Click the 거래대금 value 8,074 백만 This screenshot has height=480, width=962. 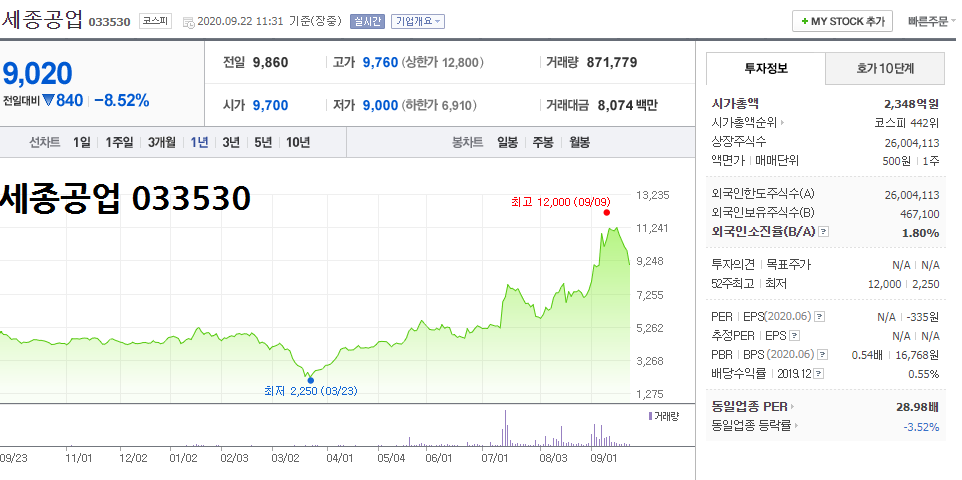(x=627, y=106)
